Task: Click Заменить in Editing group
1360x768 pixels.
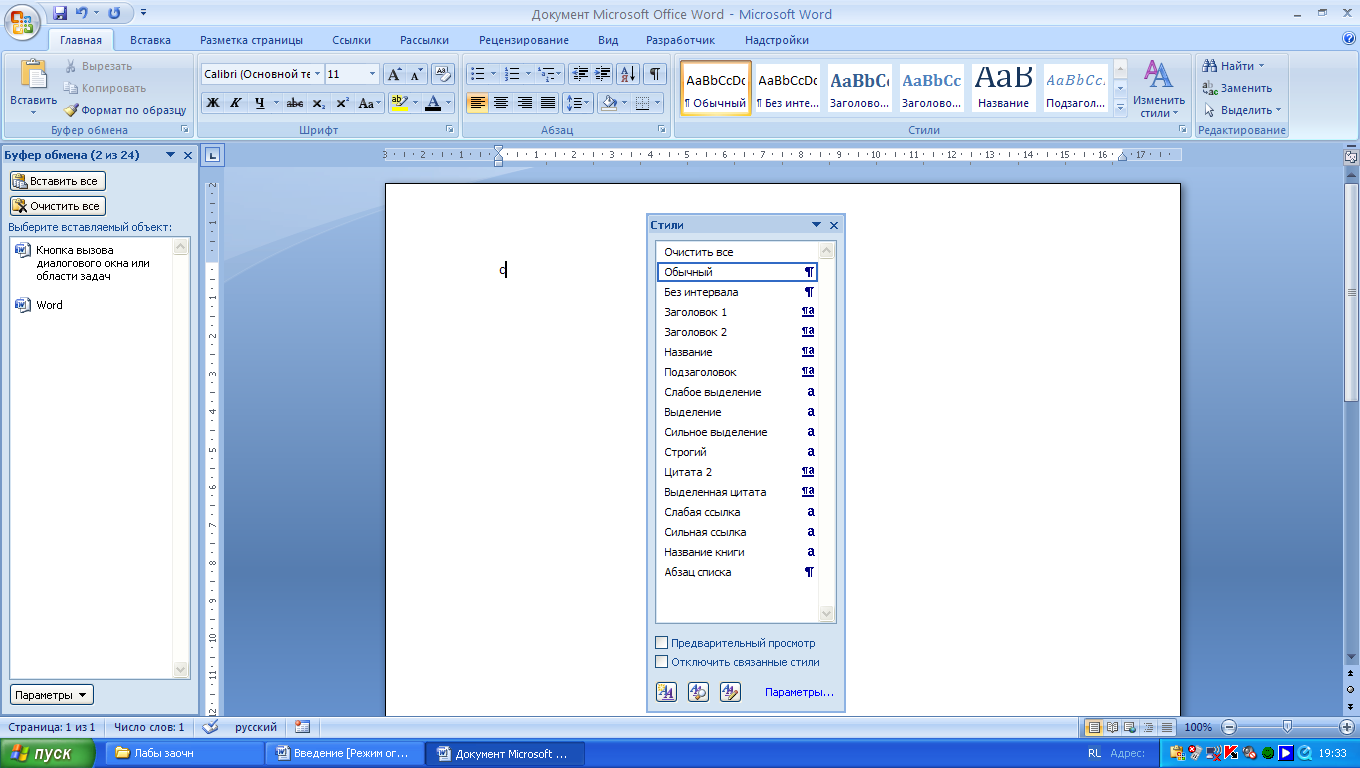Action: click(x=1238, y=88)
